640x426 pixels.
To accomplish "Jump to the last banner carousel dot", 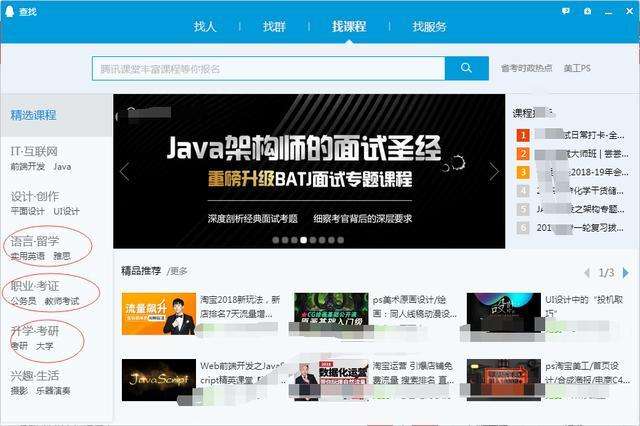I will click(340, 240).
